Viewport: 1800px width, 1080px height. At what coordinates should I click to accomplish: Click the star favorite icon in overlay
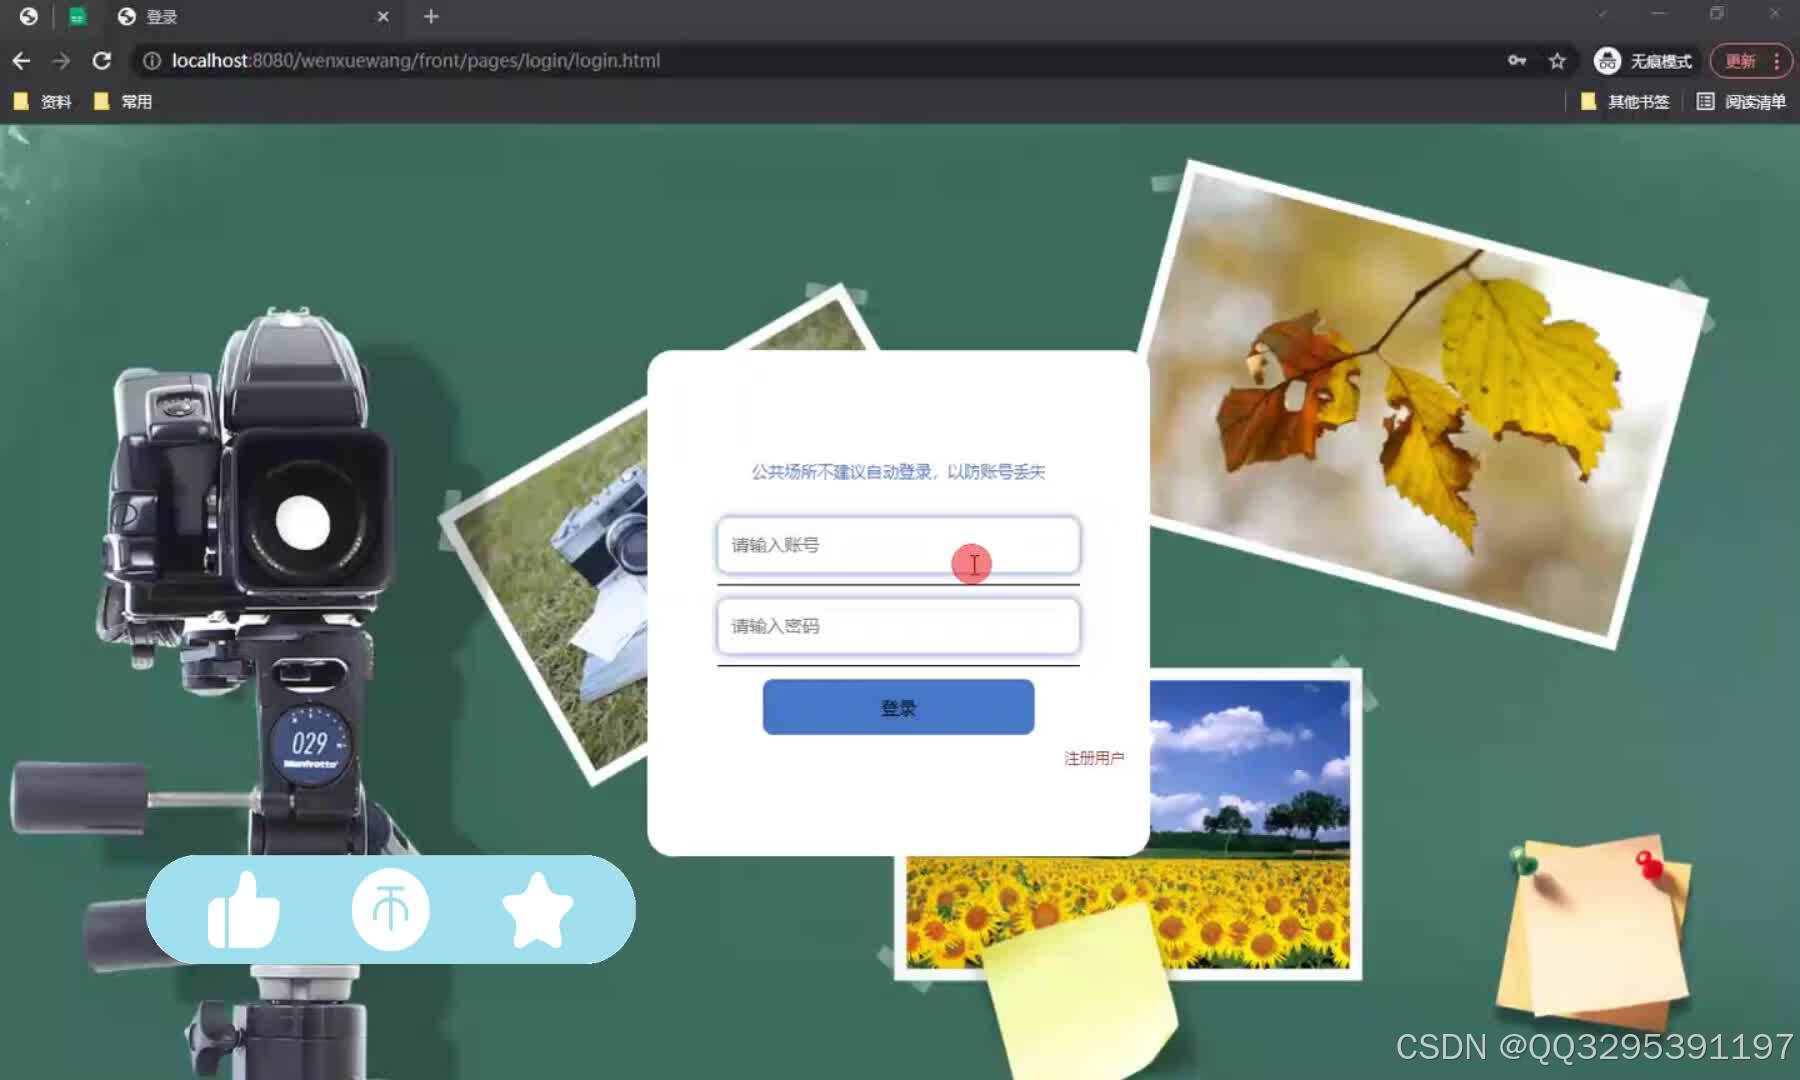coord(537,910)
